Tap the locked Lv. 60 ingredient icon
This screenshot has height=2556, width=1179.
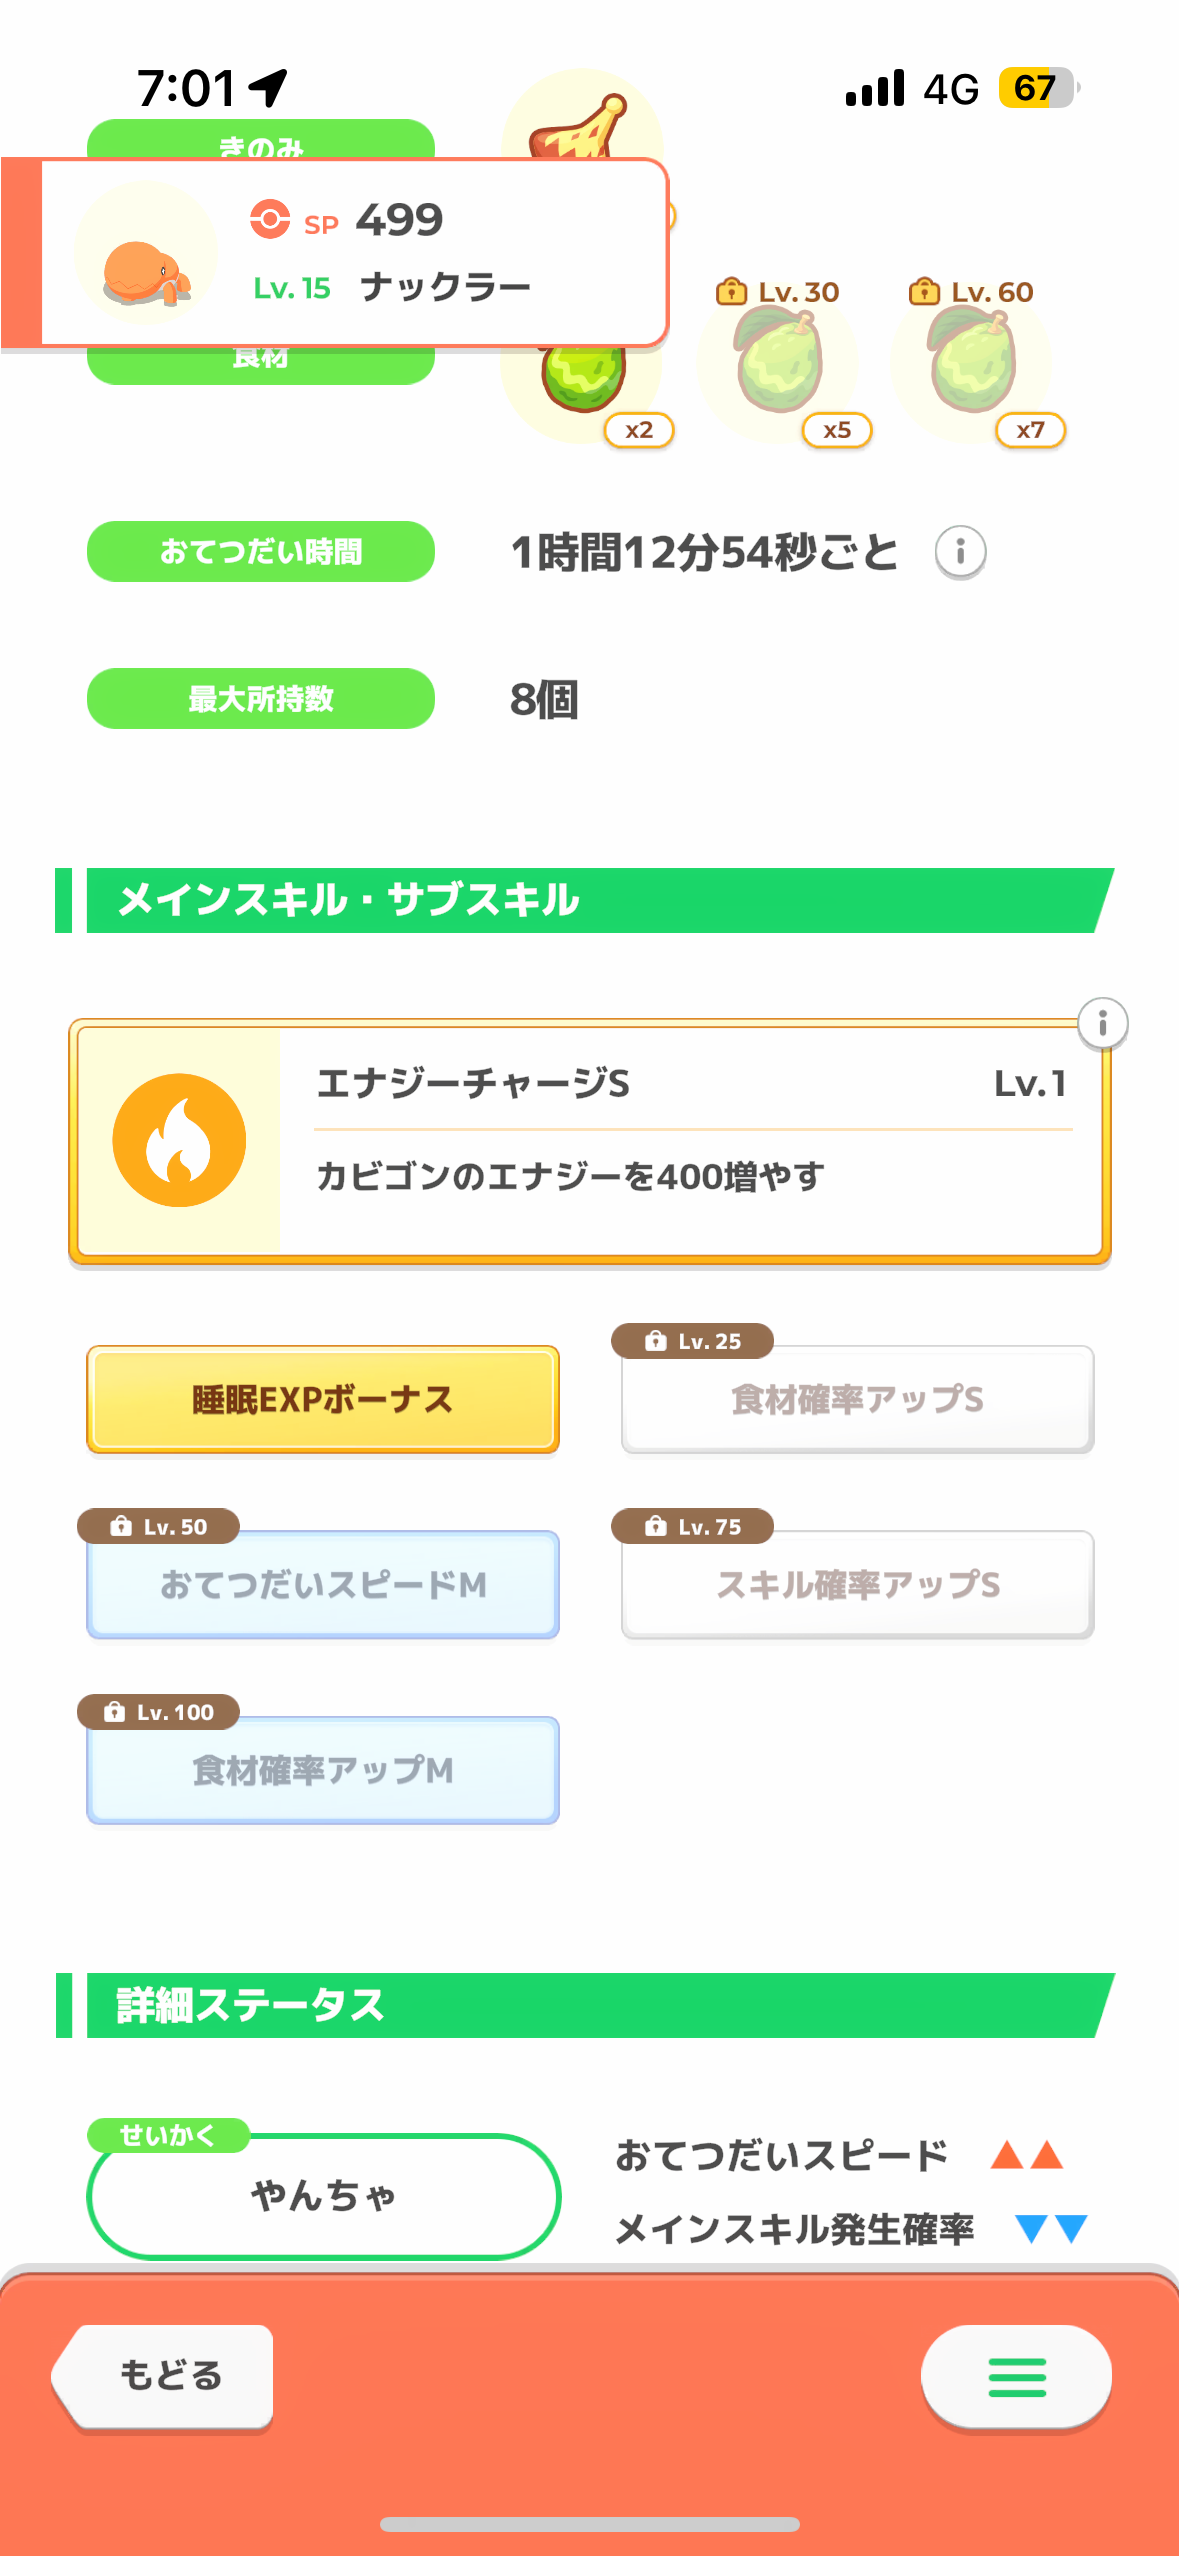click(973, 362)
